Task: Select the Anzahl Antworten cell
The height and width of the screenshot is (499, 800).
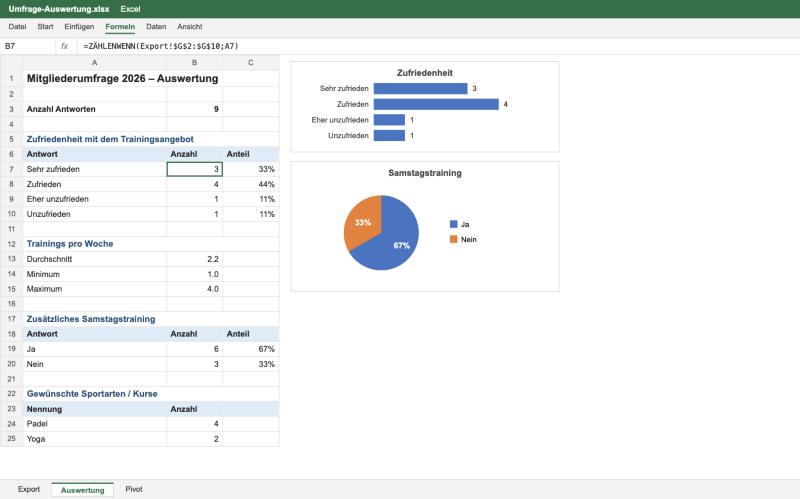Action: tap(94, 109)
